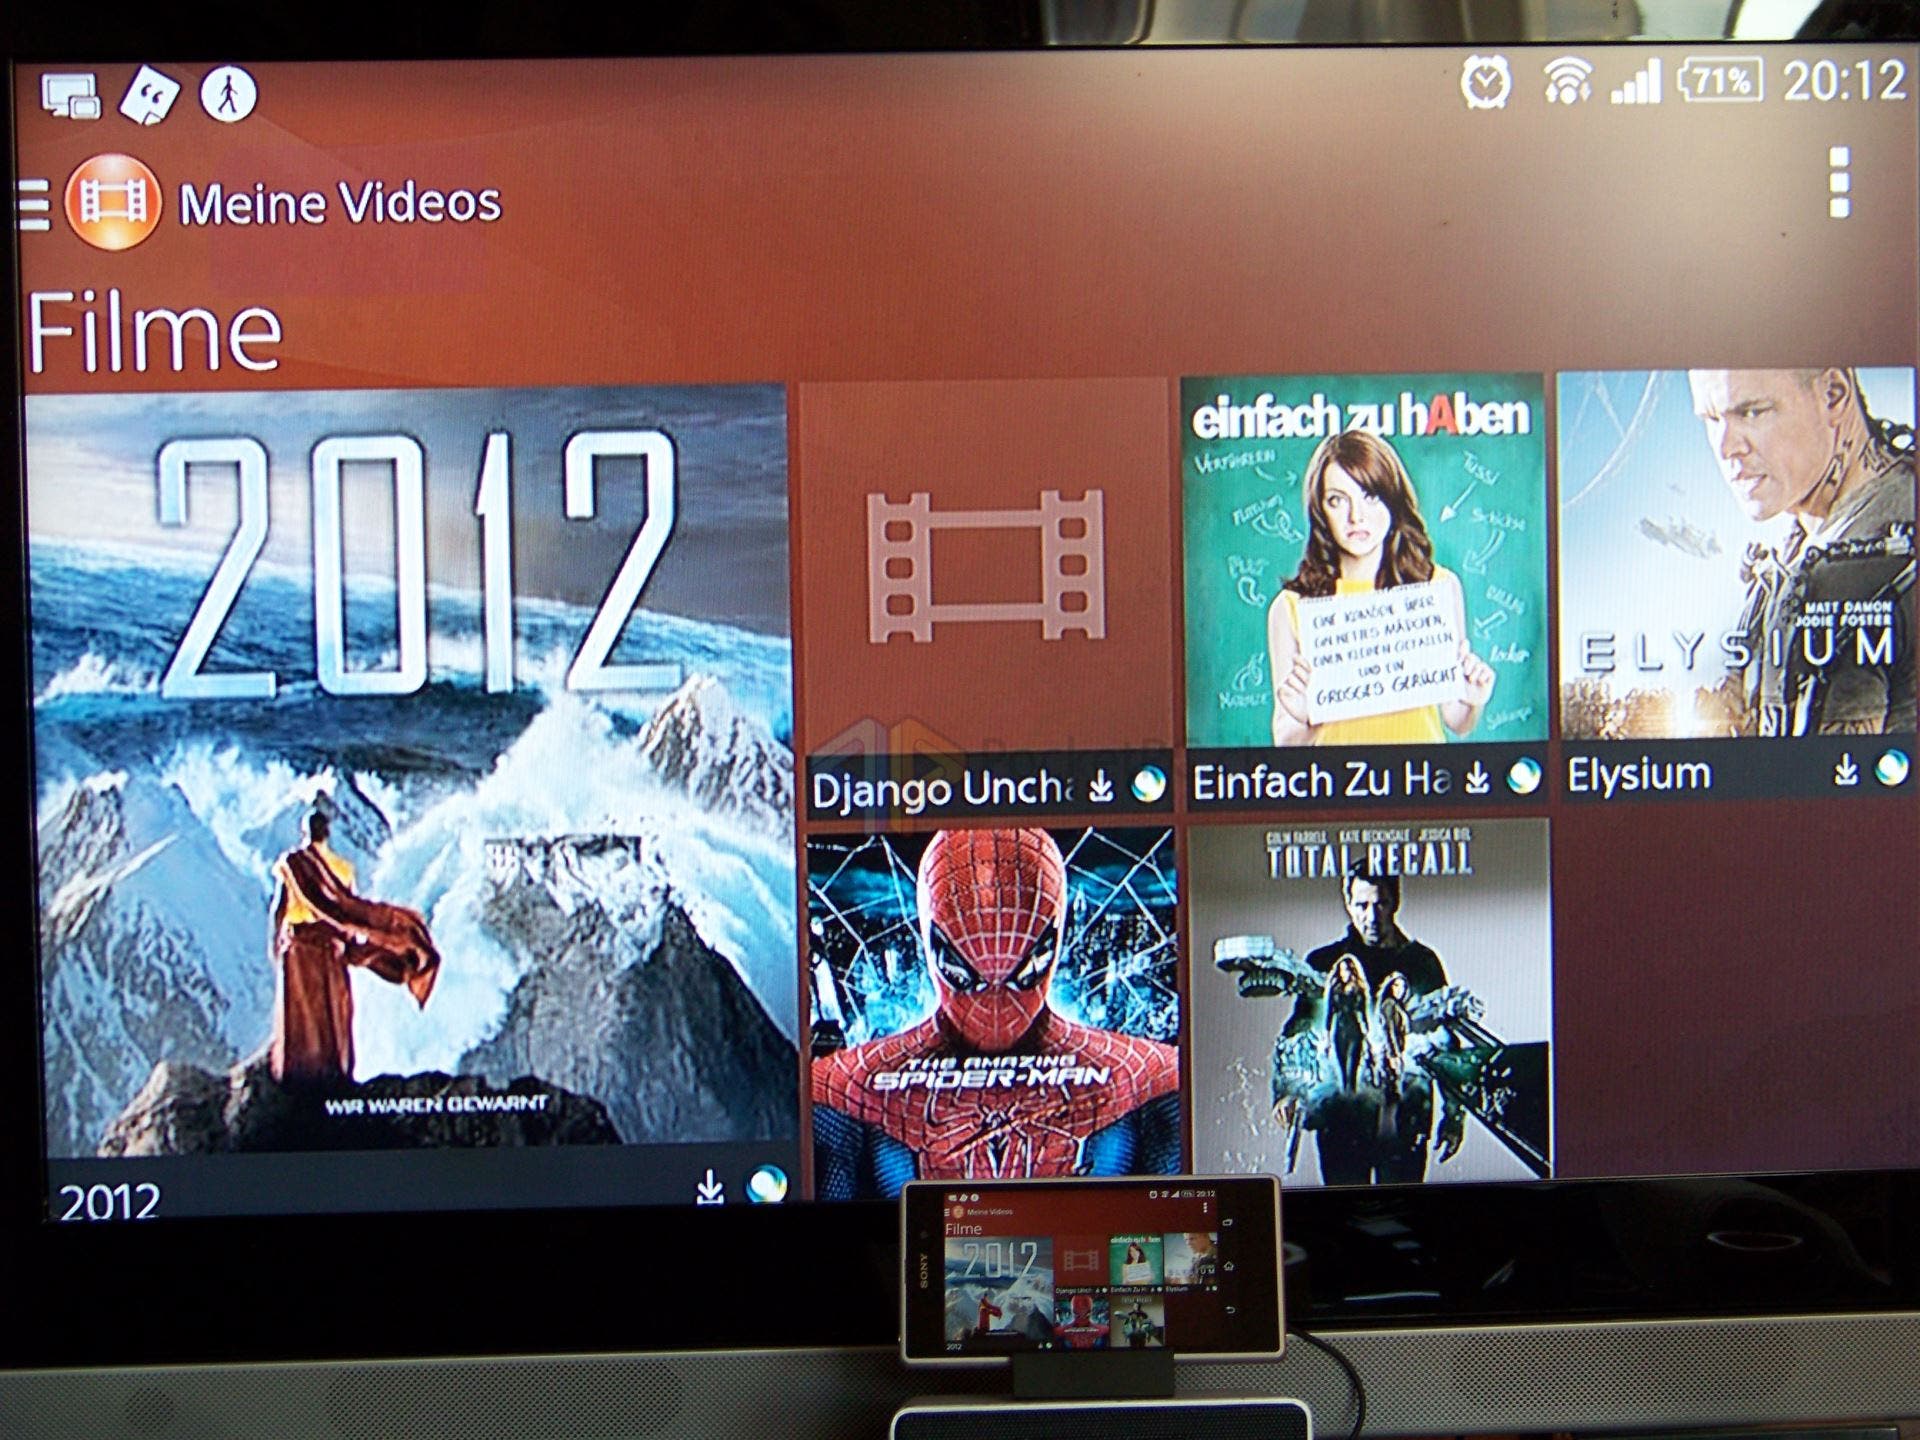The width and height of the screenshot is (1920, 1440).
Task: Open the three-dot overflow menu
Action: tap(1838, 182)
